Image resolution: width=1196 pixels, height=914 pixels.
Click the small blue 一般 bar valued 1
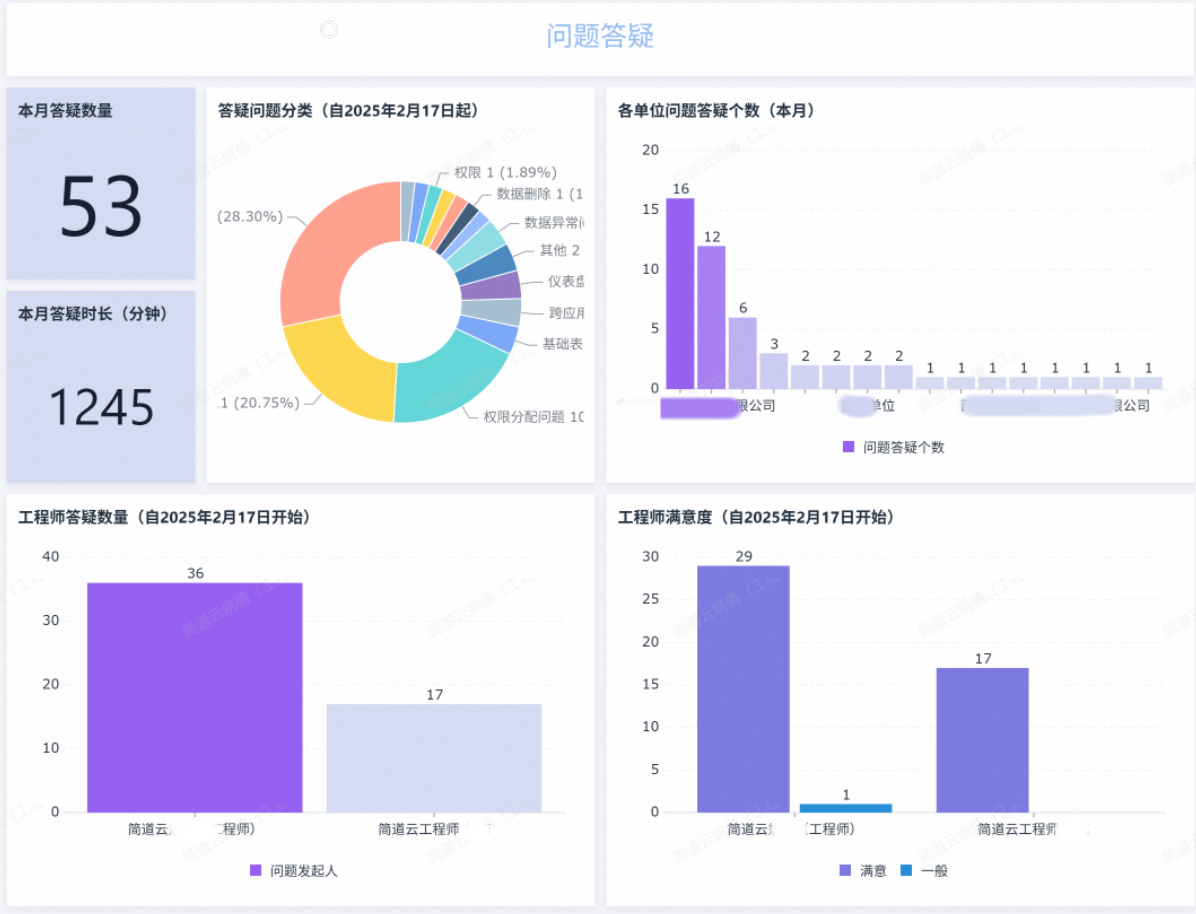(845, 808)
